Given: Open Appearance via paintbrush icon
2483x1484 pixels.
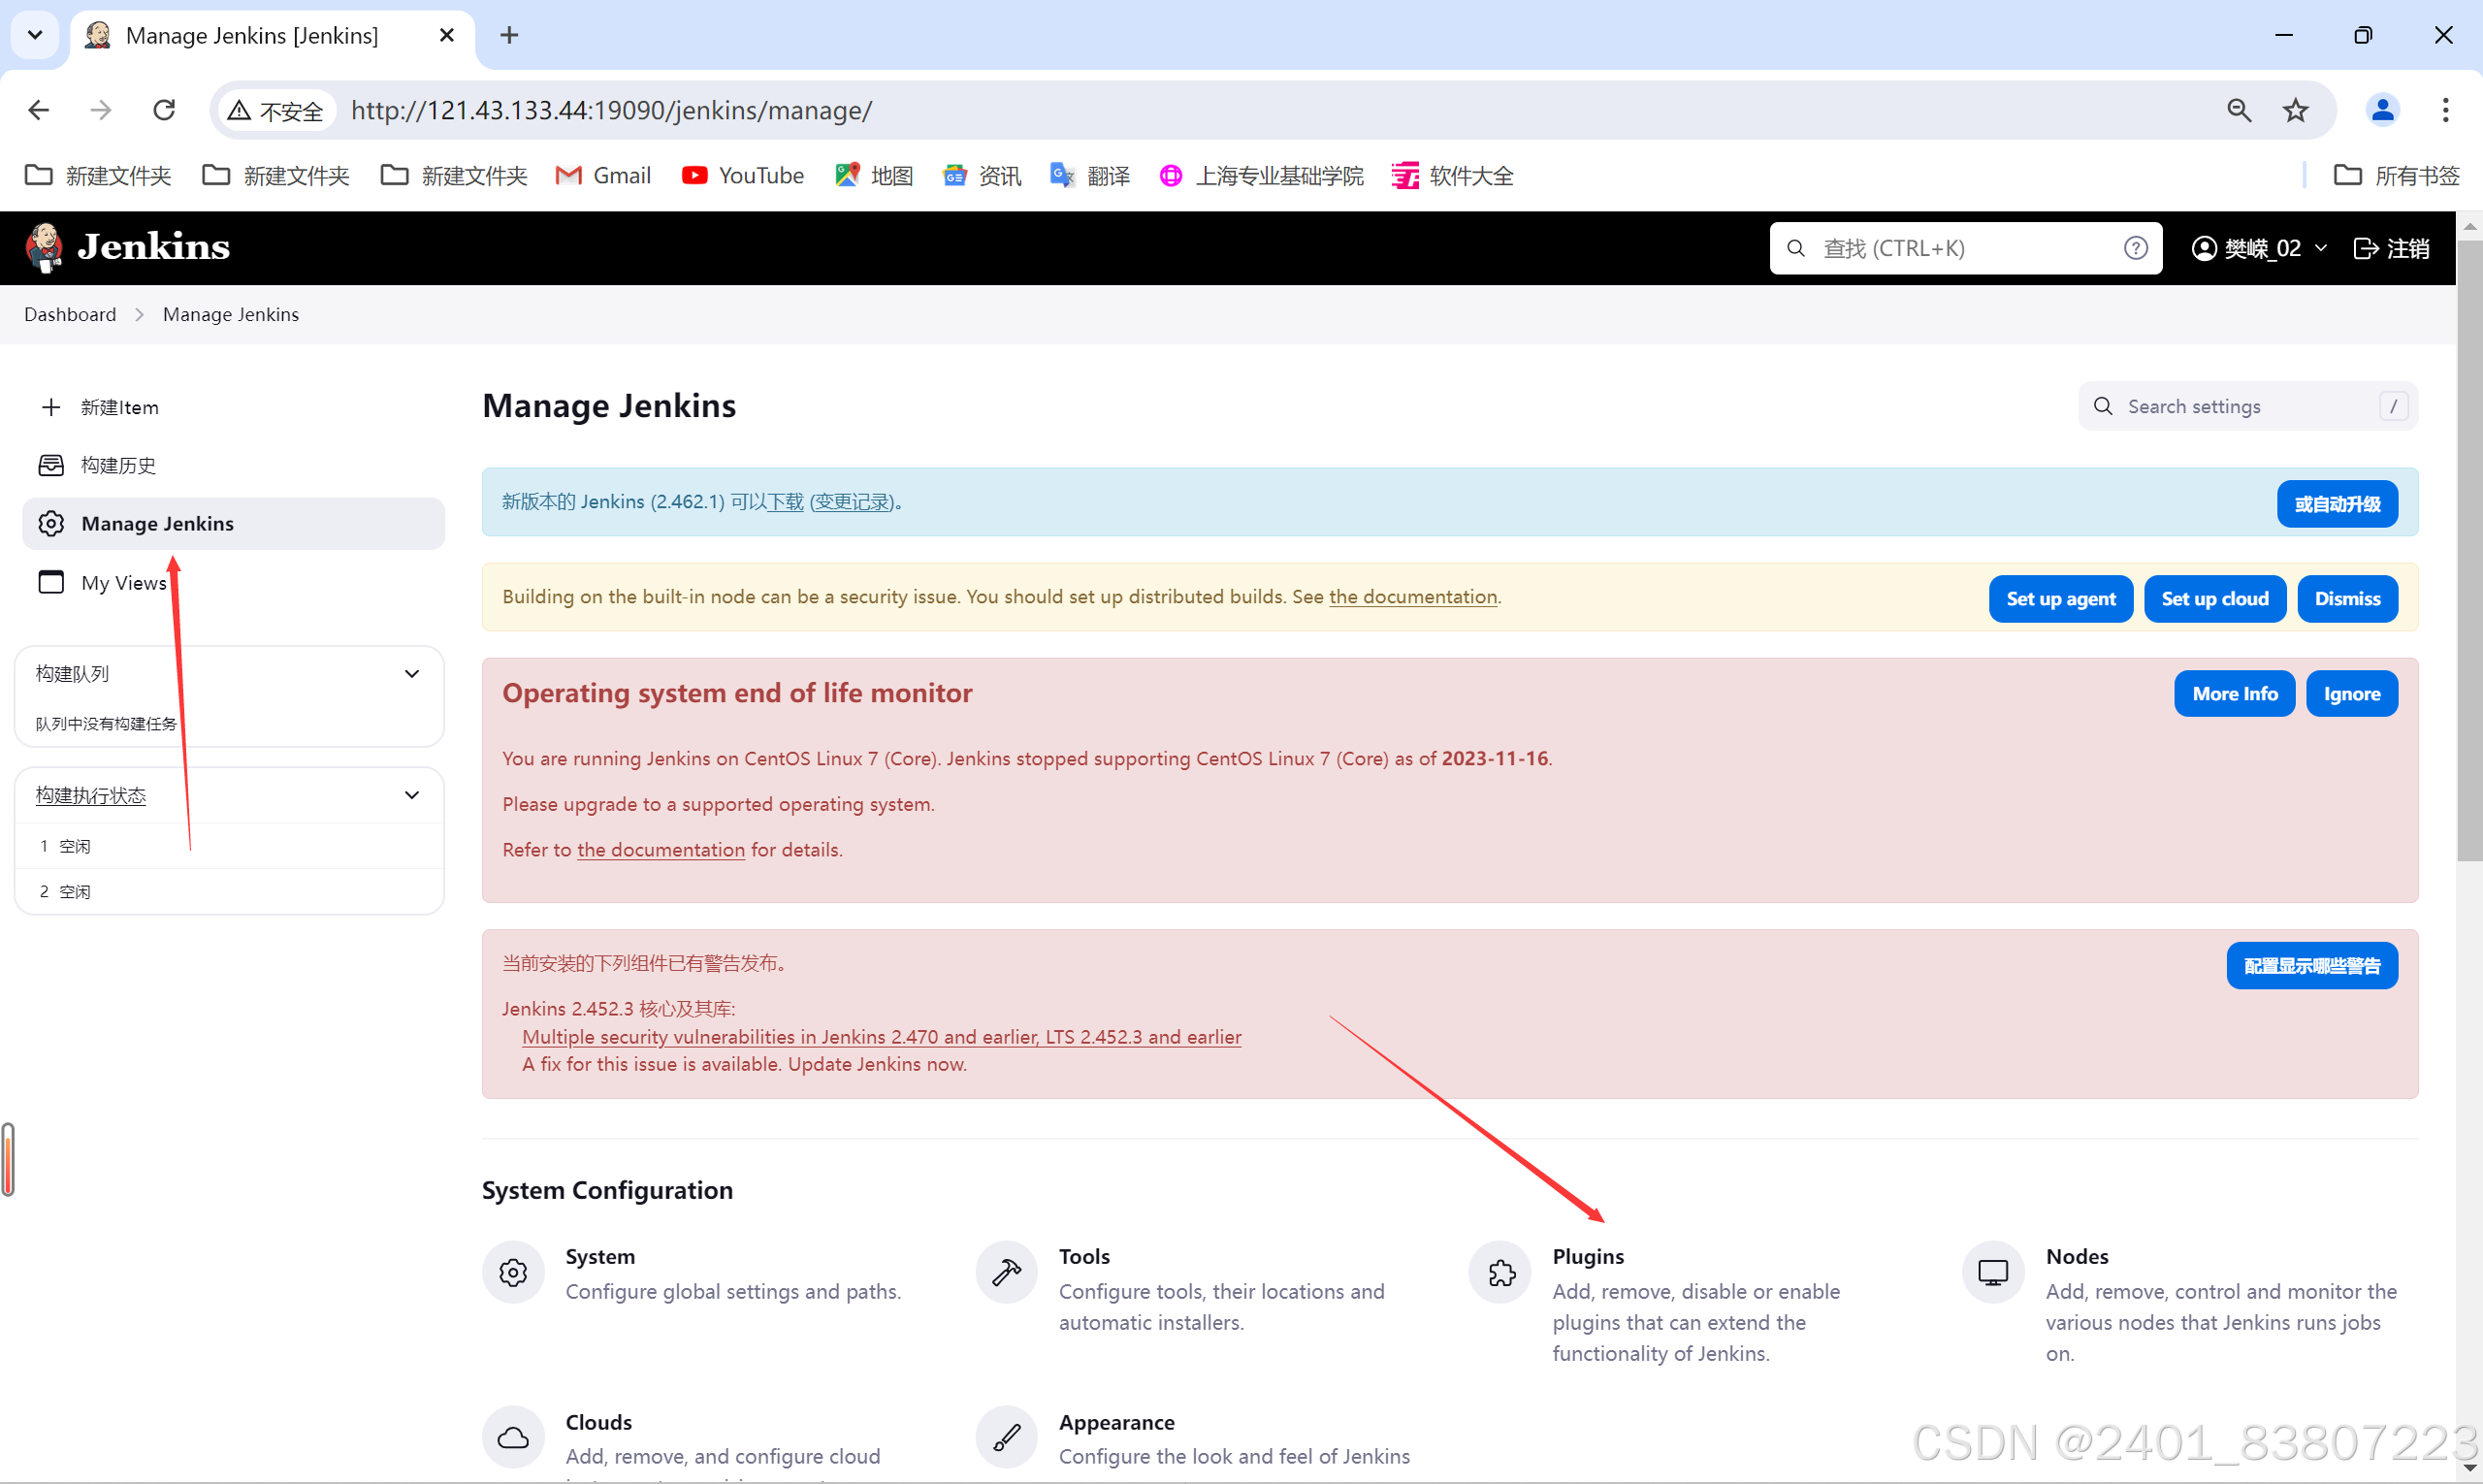Looking at the screenshot, I should pyautogui.click(x=1006, y=1436).
